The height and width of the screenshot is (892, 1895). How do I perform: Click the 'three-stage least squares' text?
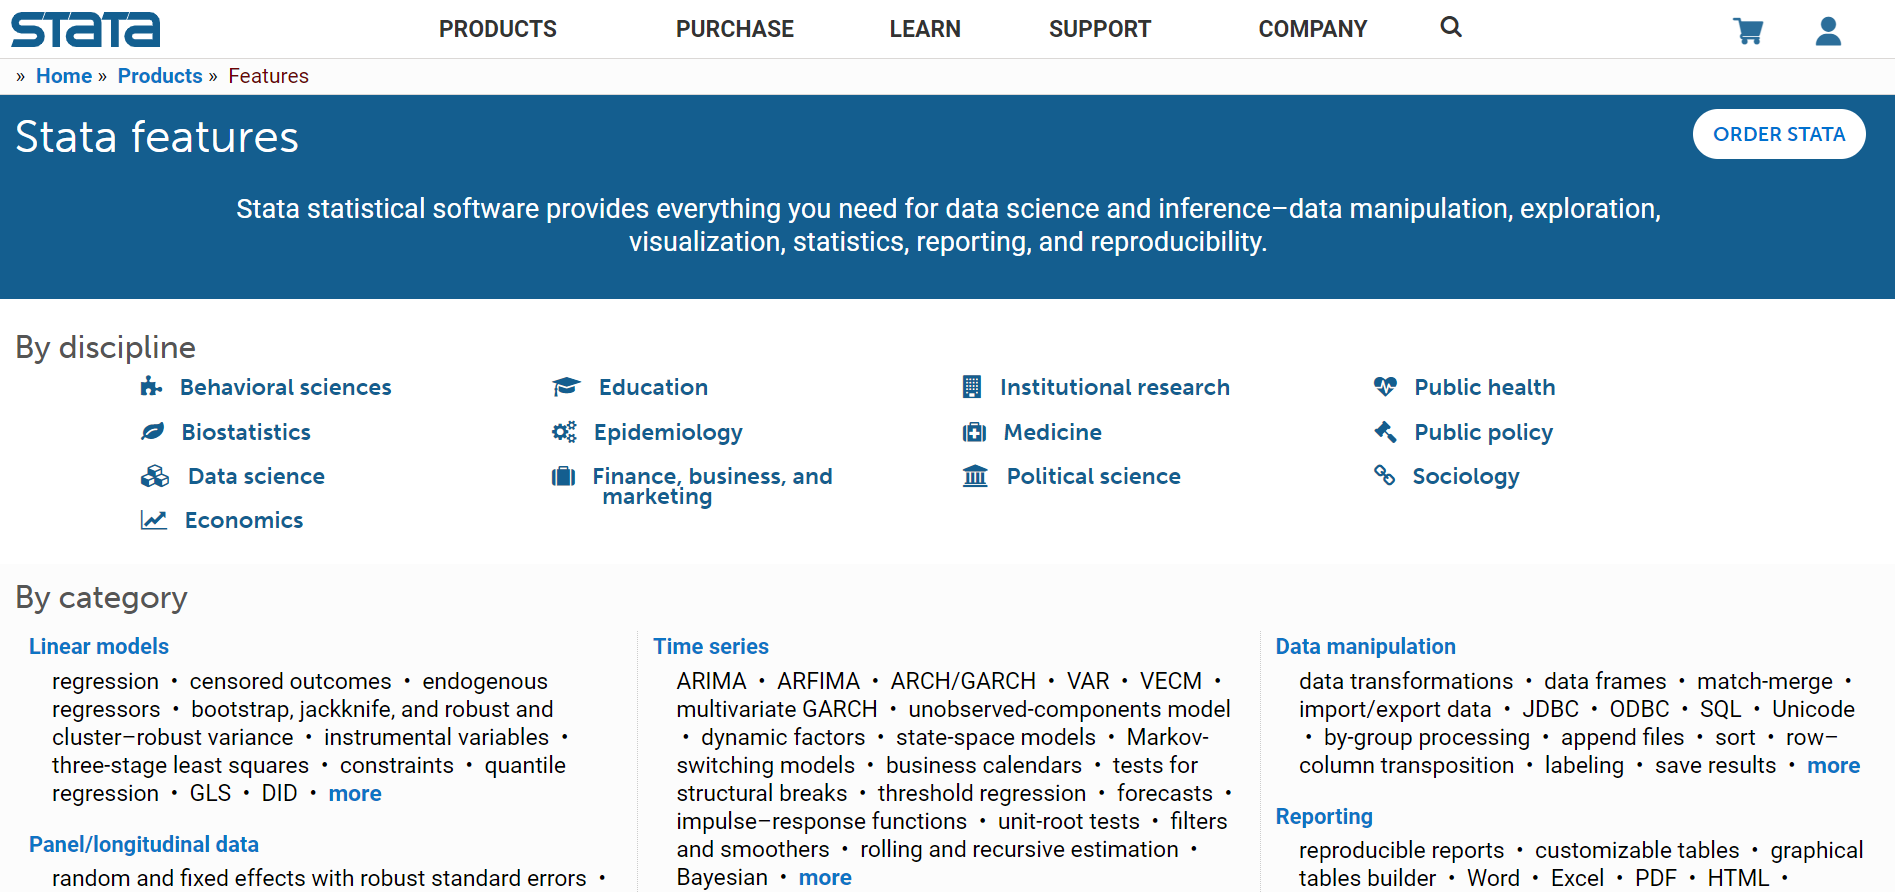click(x=181, y=765)
